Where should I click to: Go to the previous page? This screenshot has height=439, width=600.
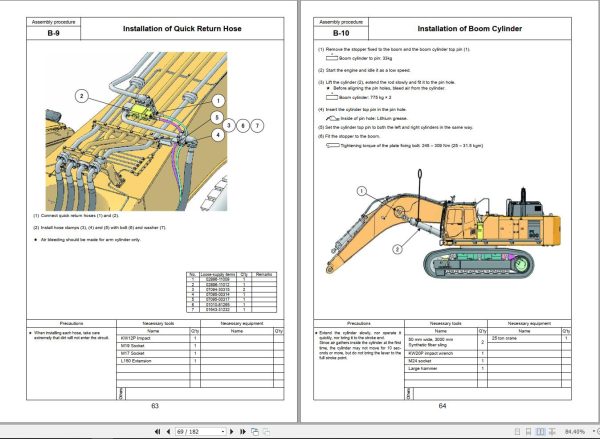click(168, 431)
